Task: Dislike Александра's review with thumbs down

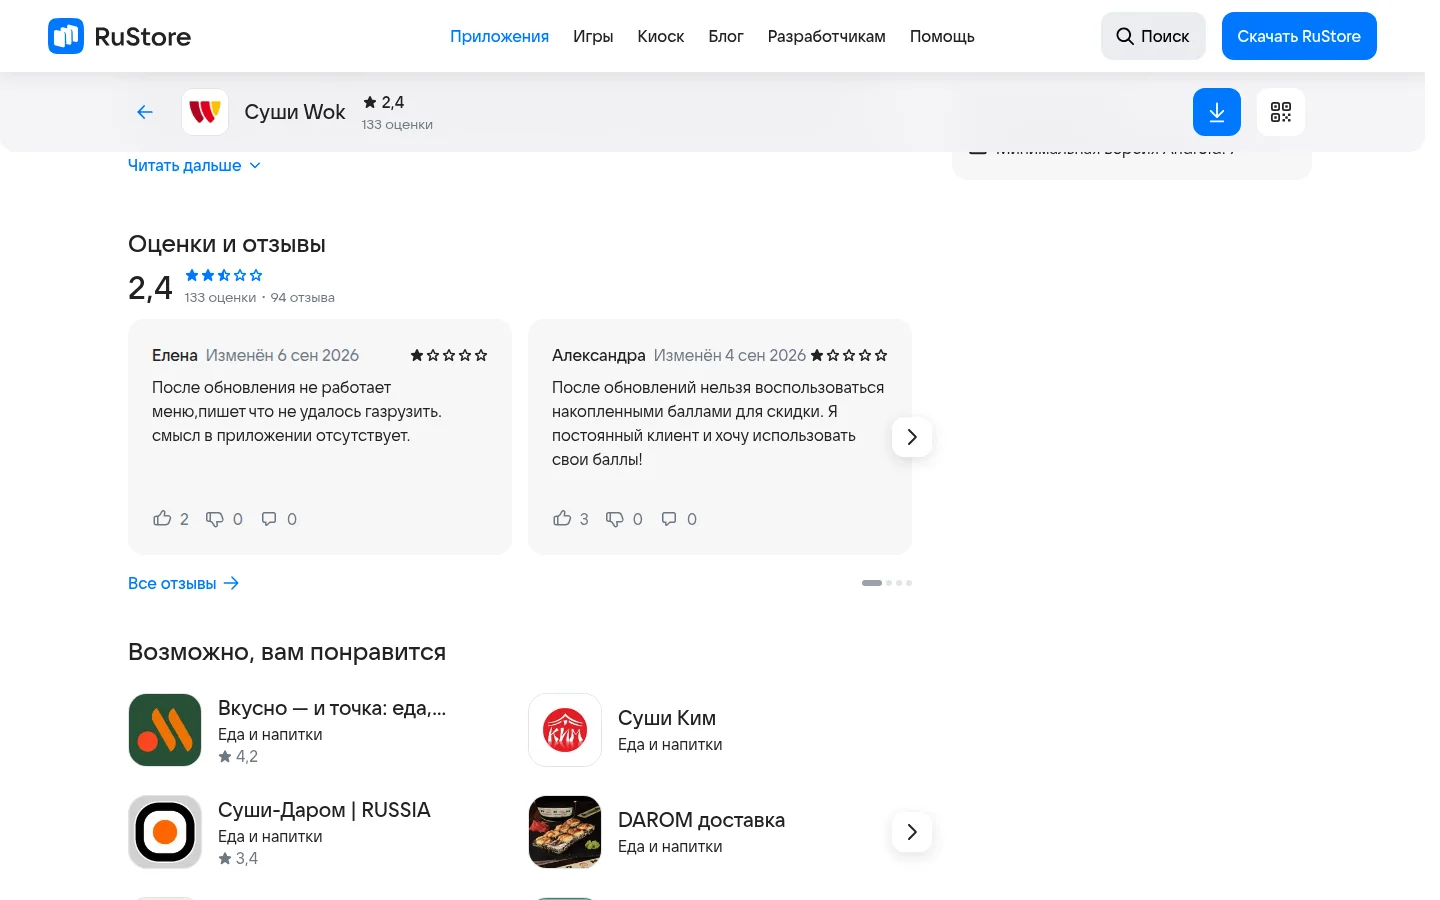Action: coord(615,519)
